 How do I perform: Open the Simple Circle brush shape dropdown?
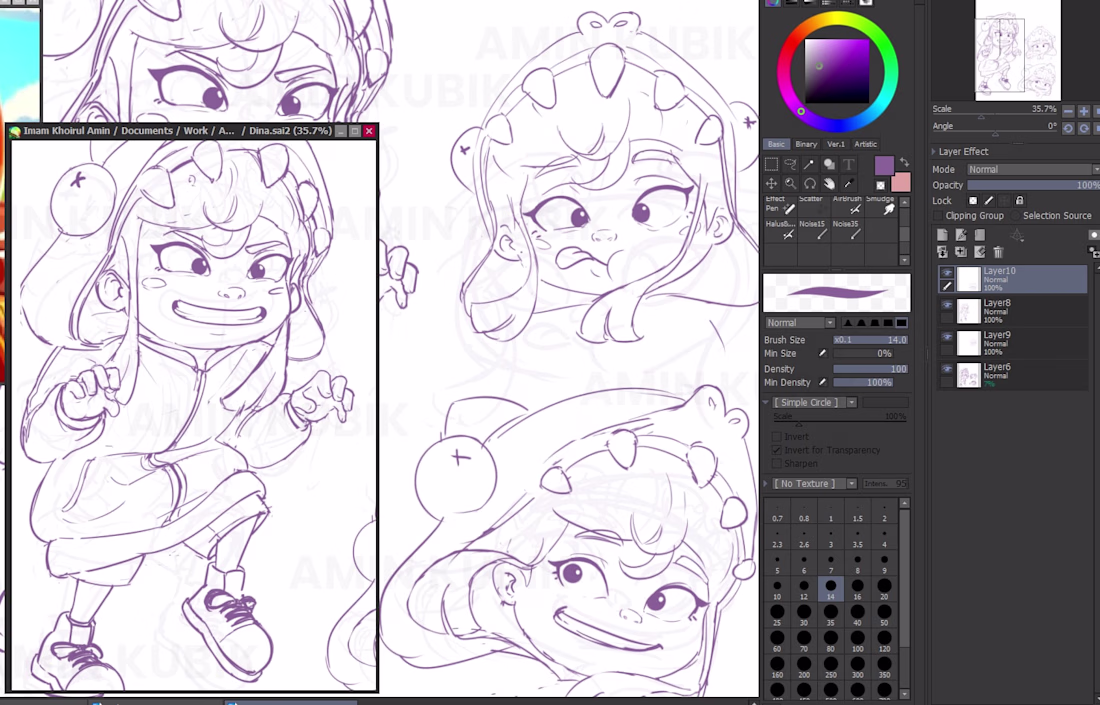pyautogui.click(x=815, y=403)
